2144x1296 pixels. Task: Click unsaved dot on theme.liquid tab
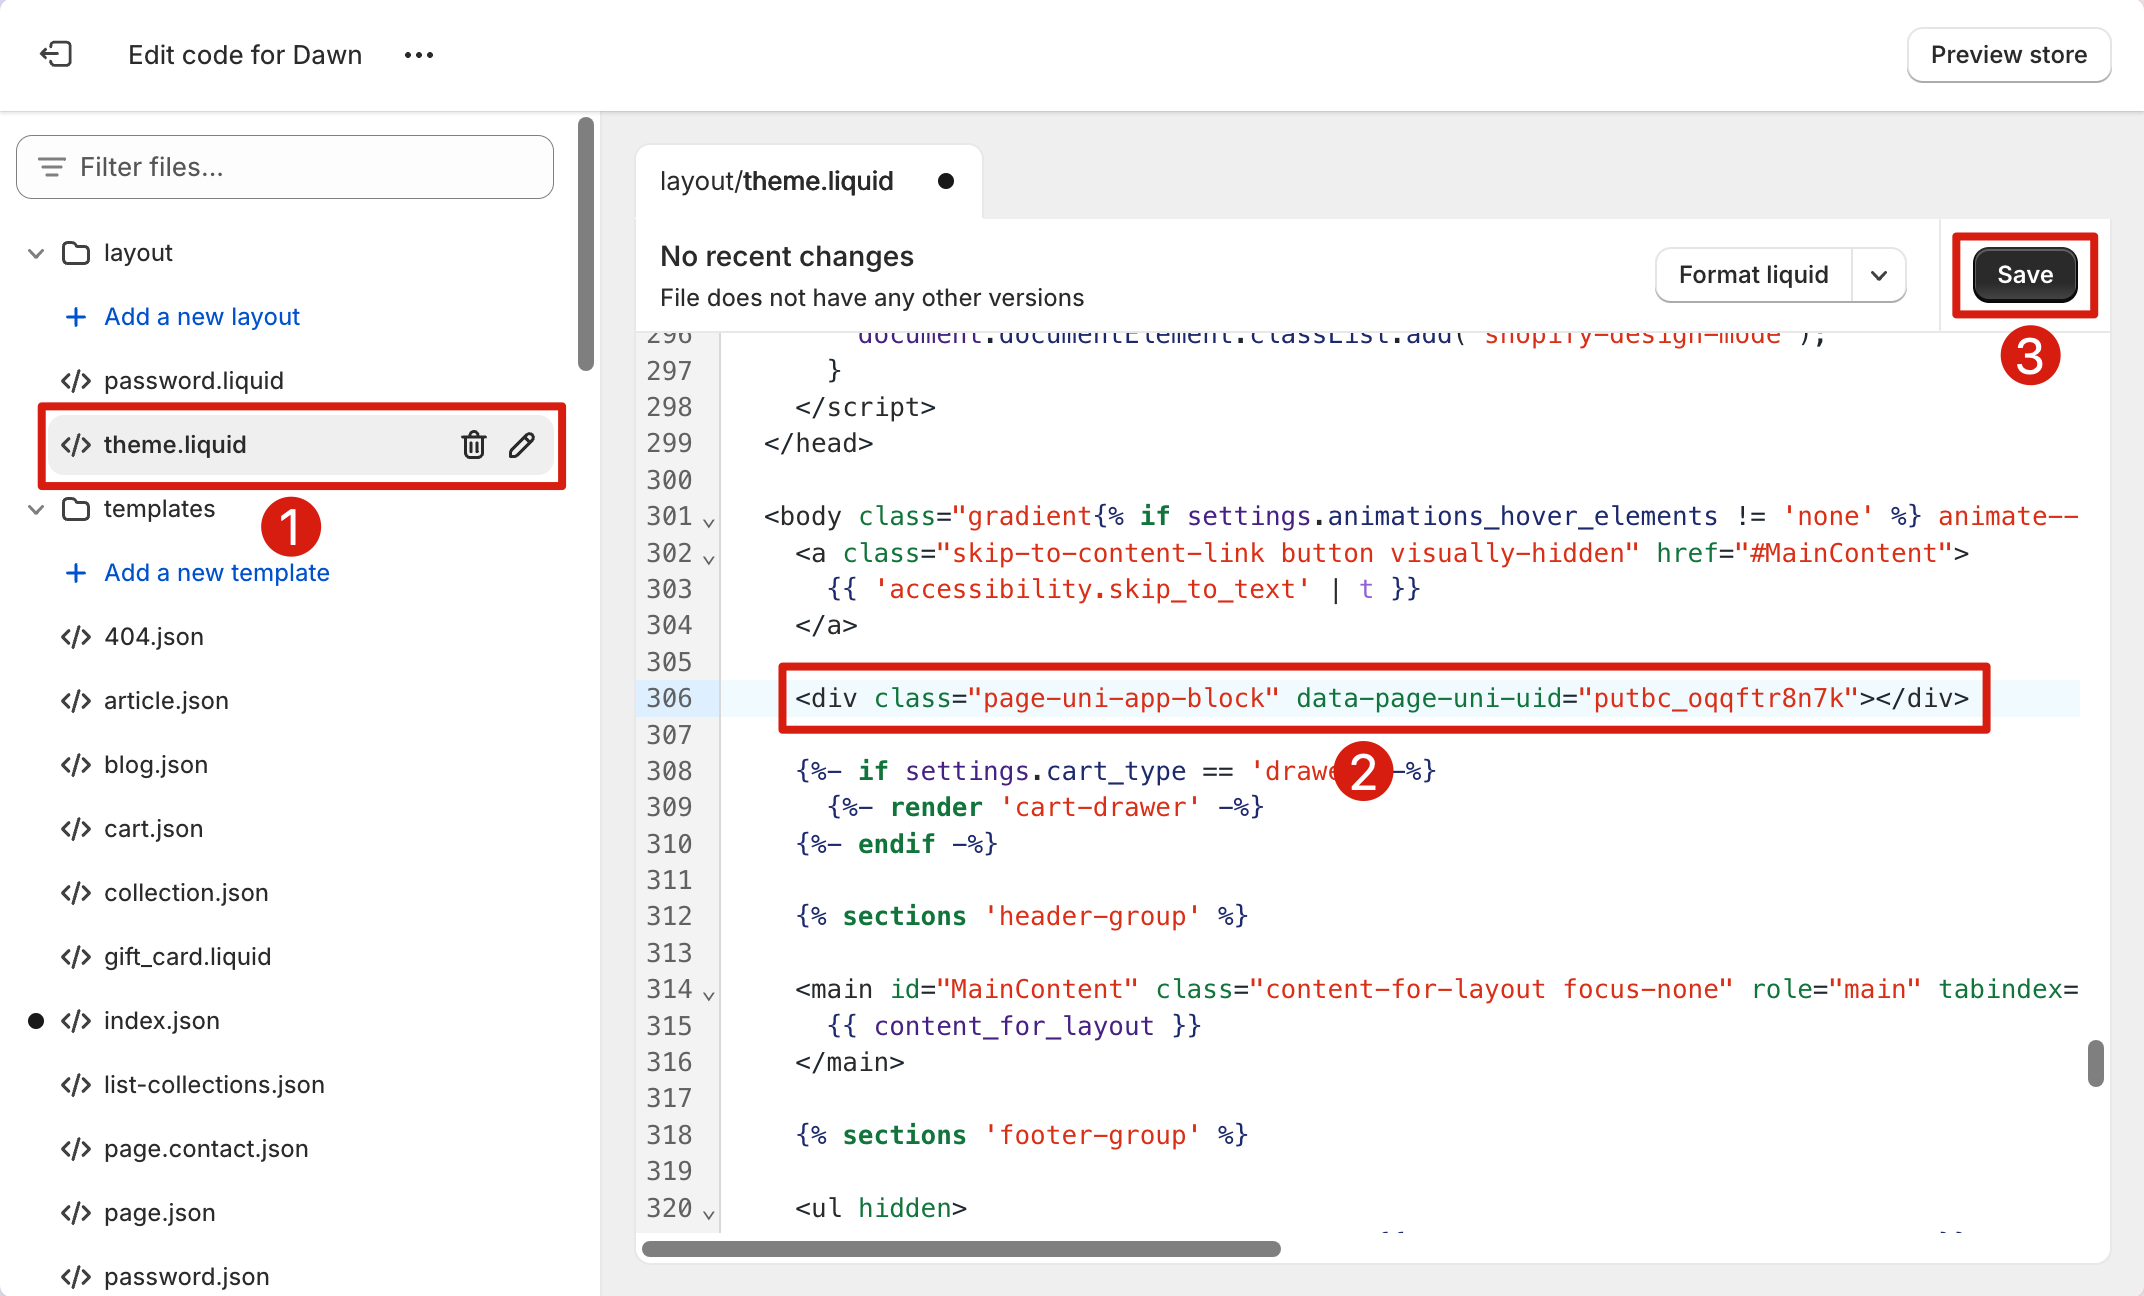click(946, 181)
